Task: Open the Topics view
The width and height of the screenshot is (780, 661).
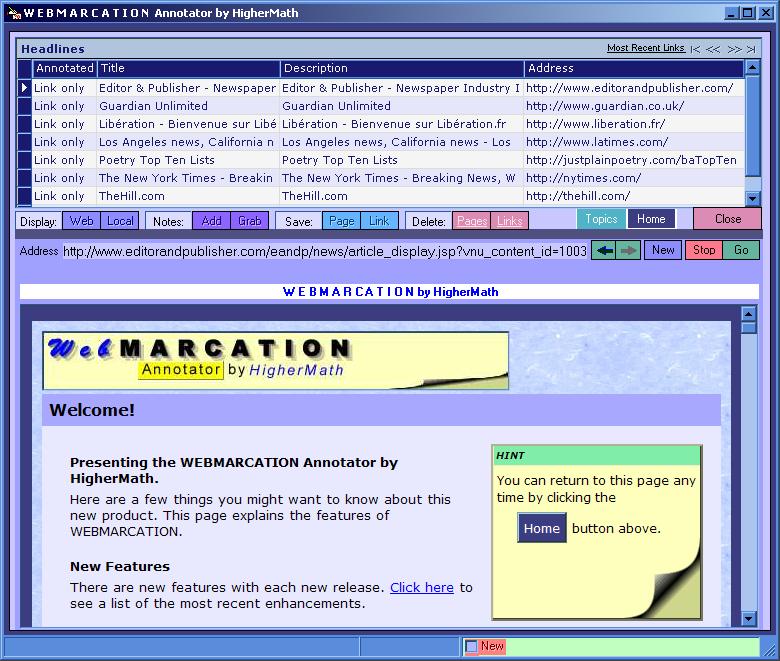Action: point(601,219)
